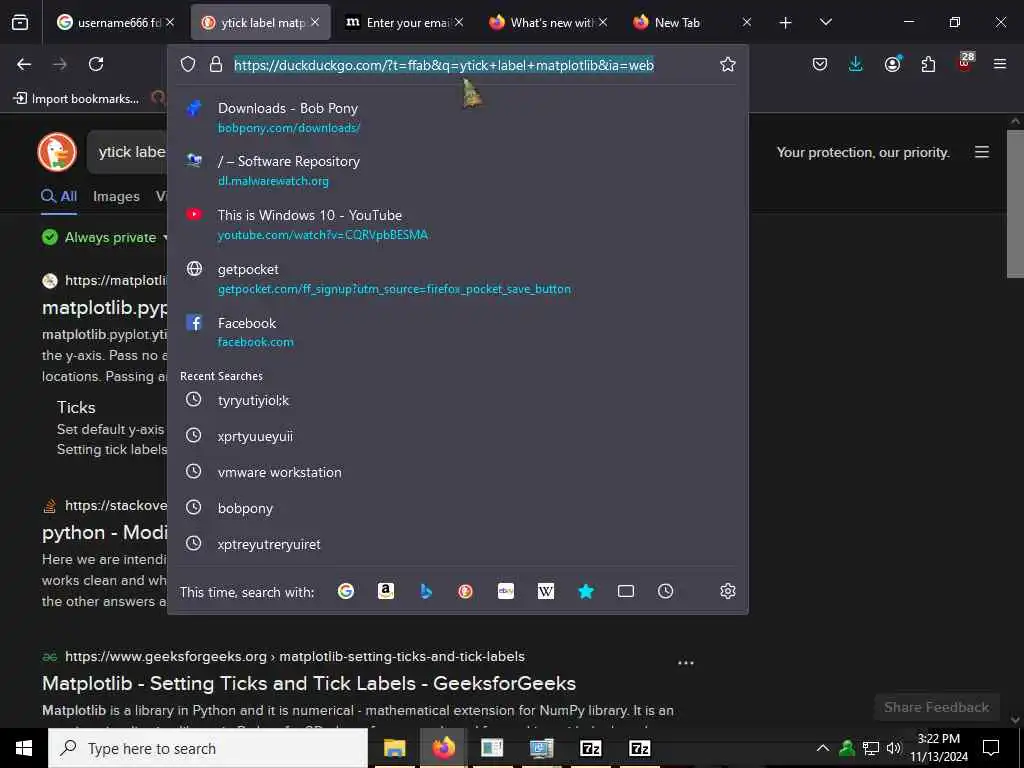This screenshot has height=768, width=1024.
Task: Click the DuckDuckGo logo
Action: pos(57,152)
